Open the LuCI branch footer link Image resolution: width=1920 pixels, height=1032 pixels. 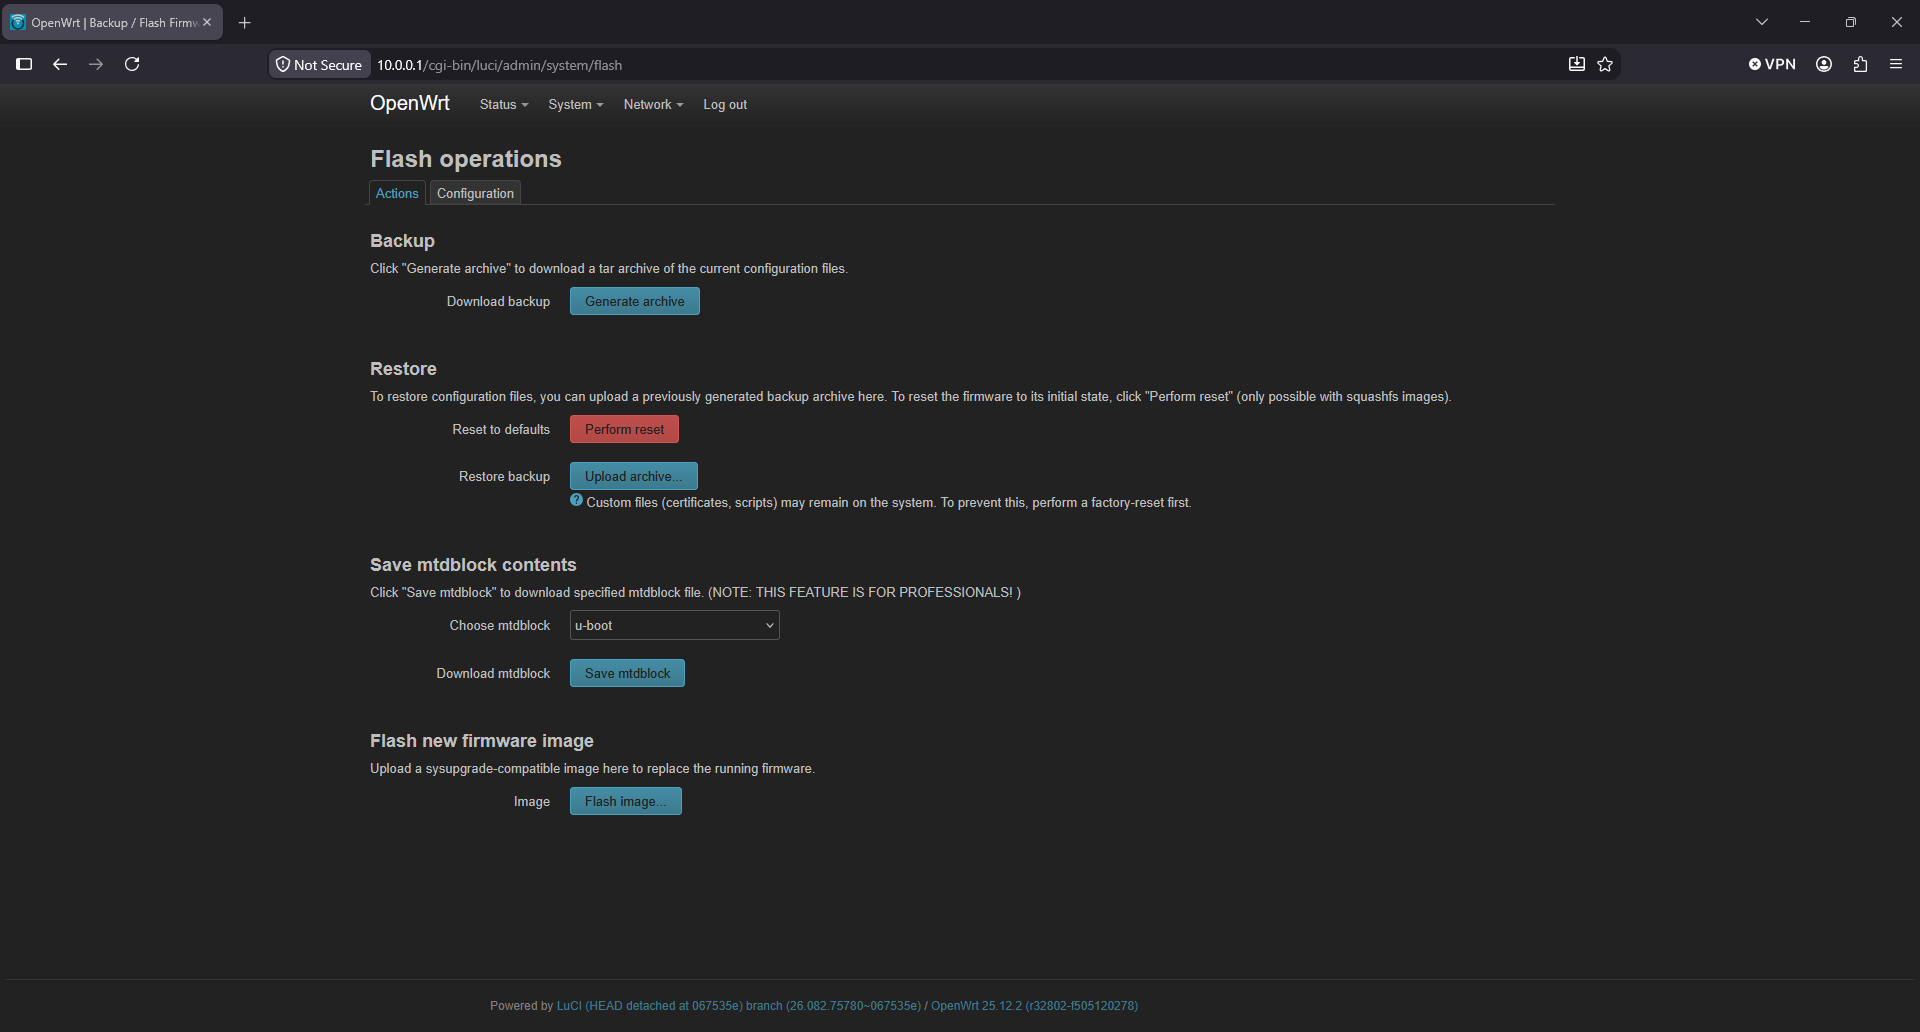tap(739, 1006)
